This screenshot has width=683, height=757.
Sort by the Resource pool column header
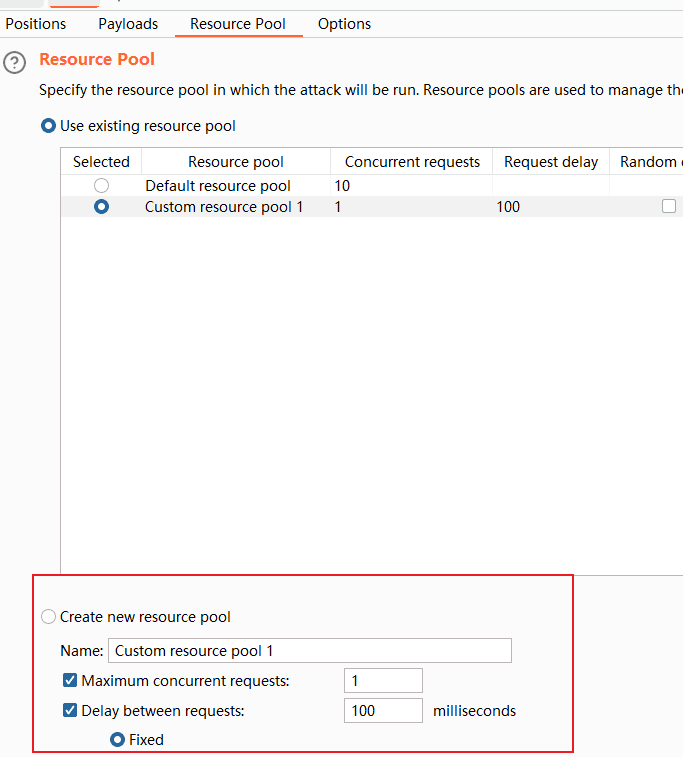coord(236,162)
